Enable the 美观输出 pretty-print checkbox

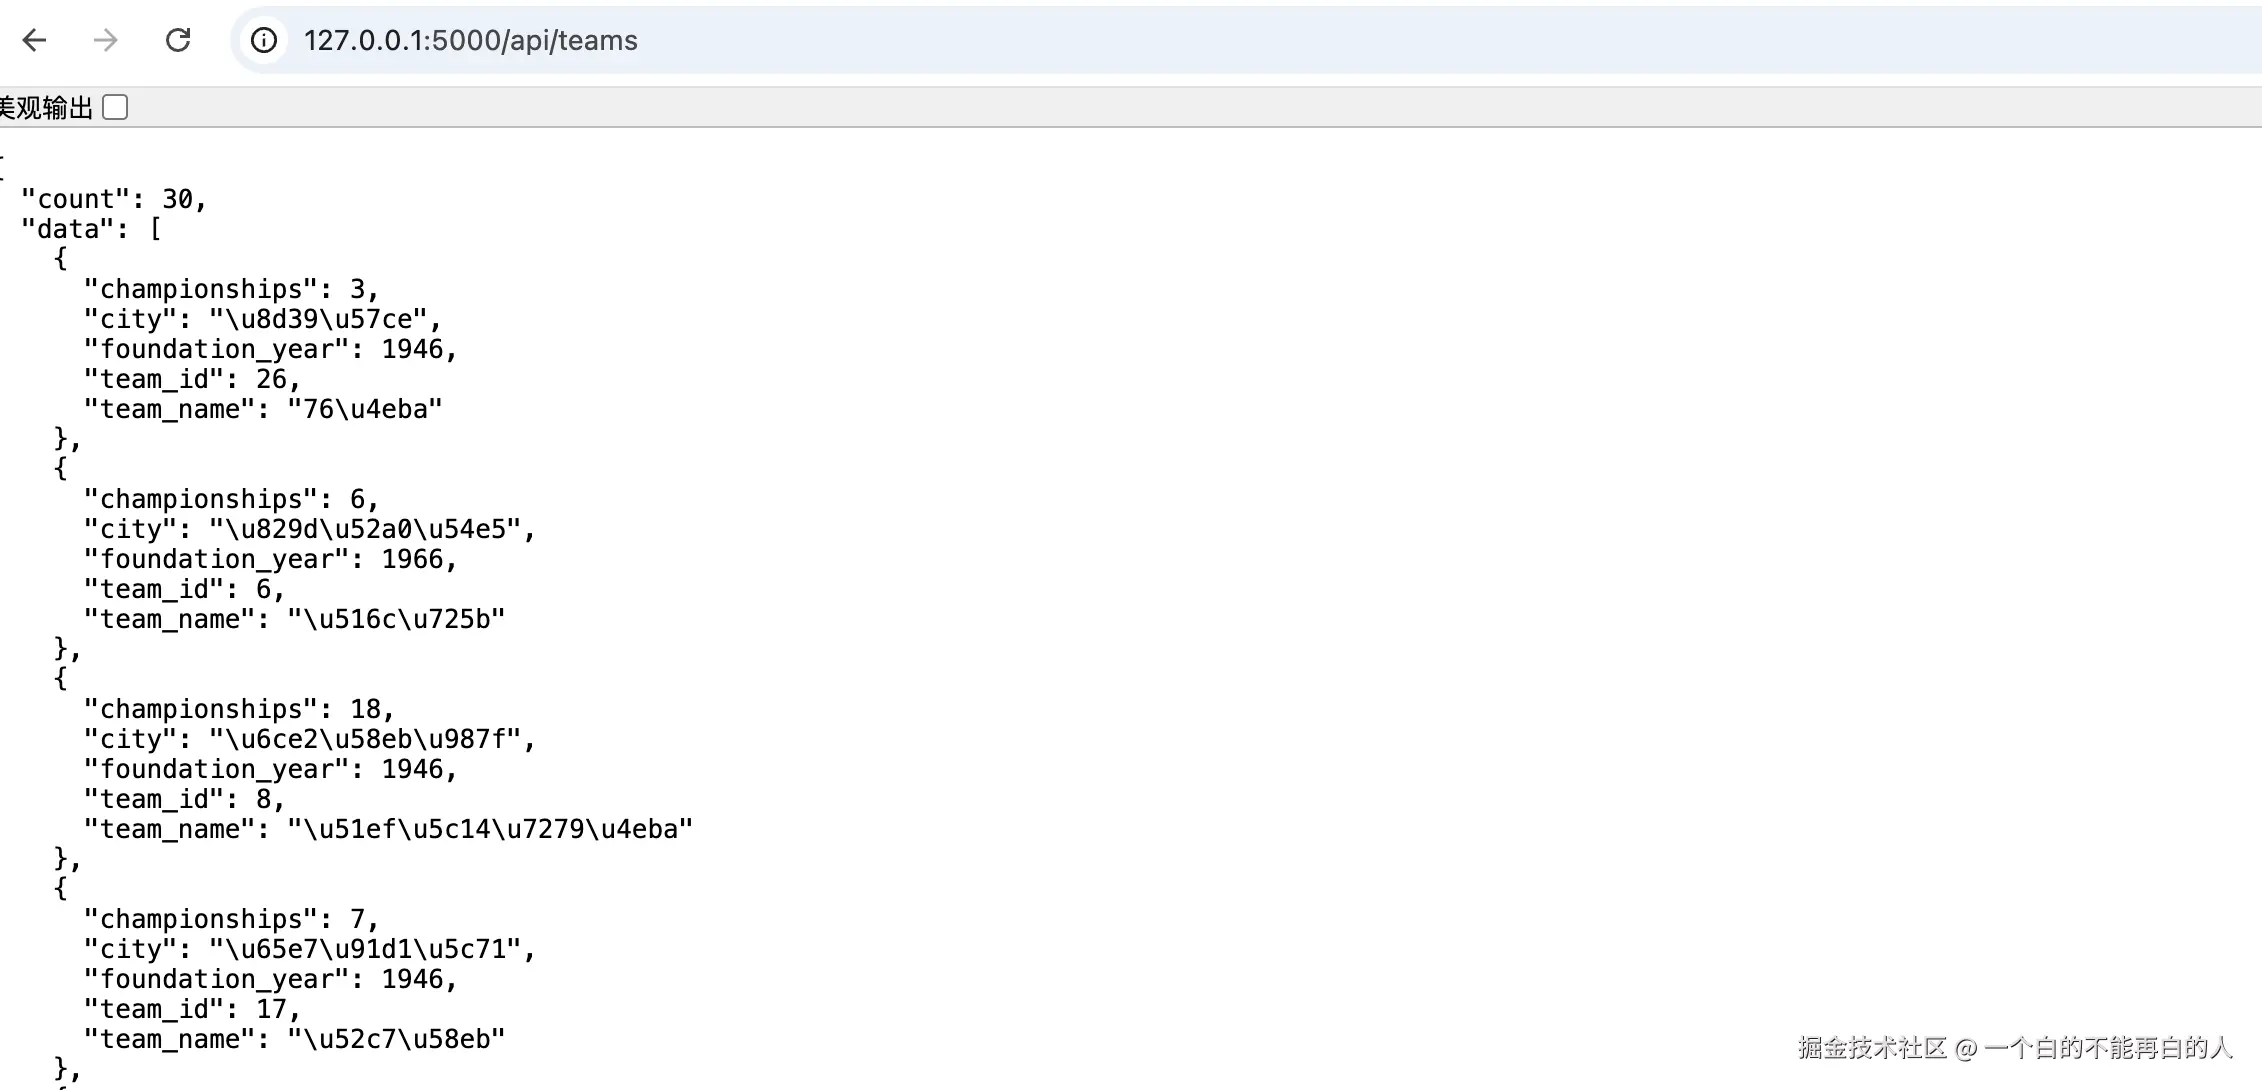point(116,107)
